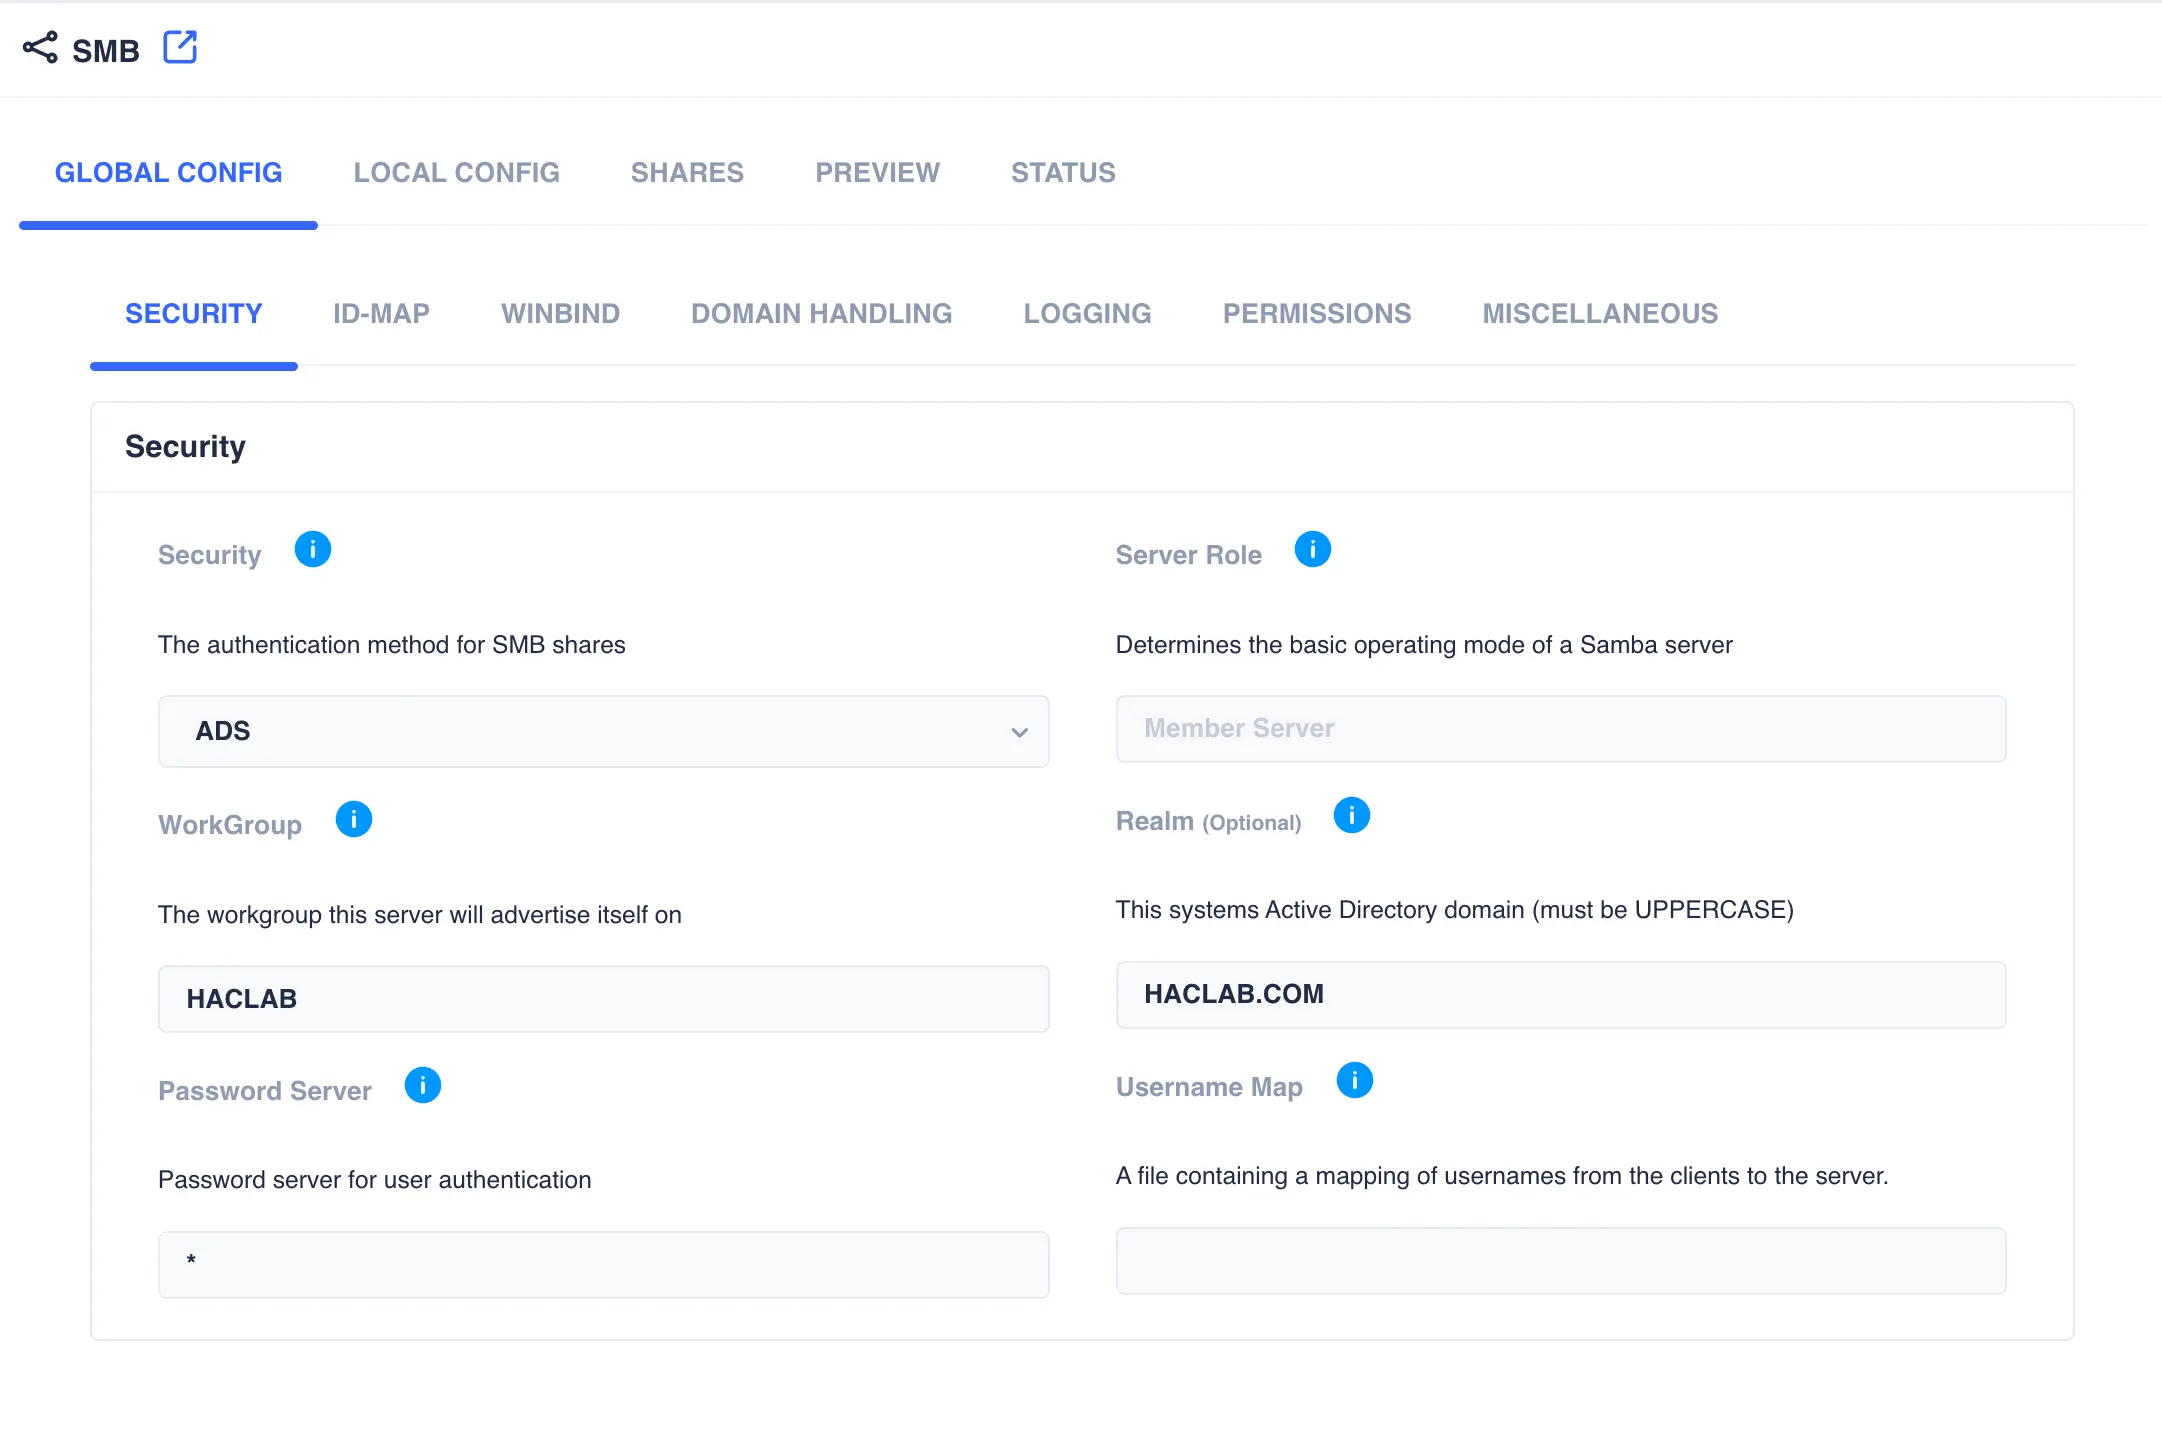Viewport: 2162px width, 1430px height.
Task: Switch to the Status tab
Action: tap(1063, 172)
